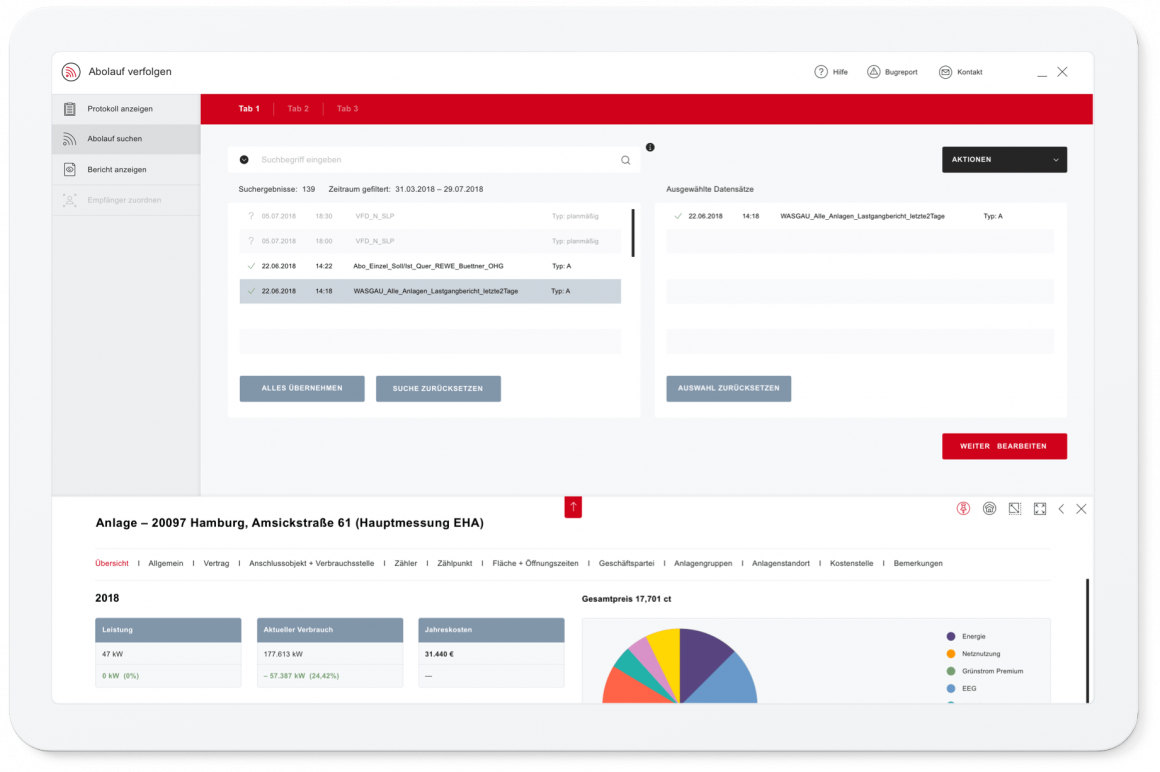Switch to Tab 2
The height and width of the screenshot is (772, 1160).
pos(298,109)
